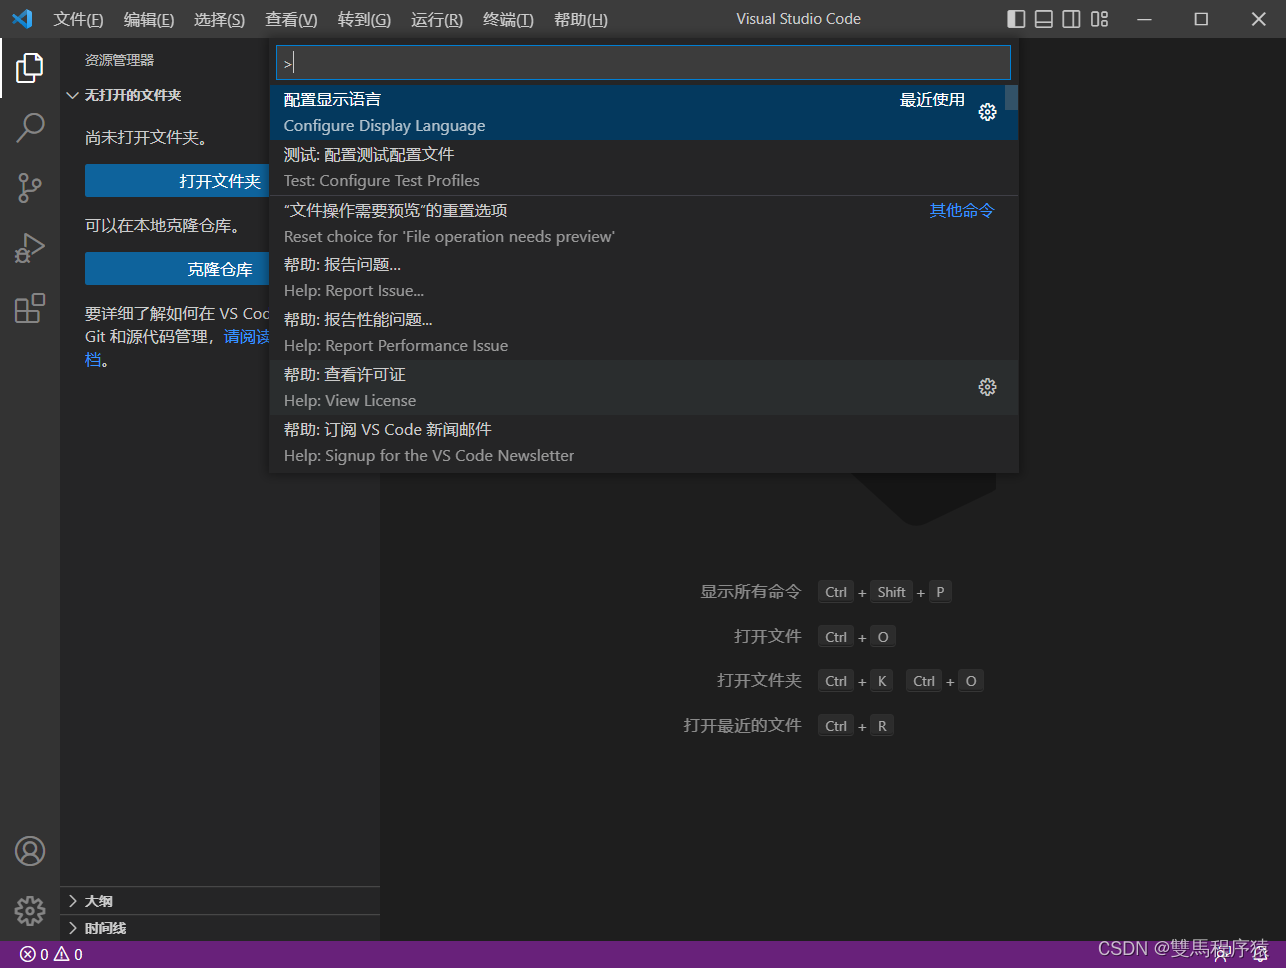
Task: Open the 文件(F) menu
Action: [78, 19]
